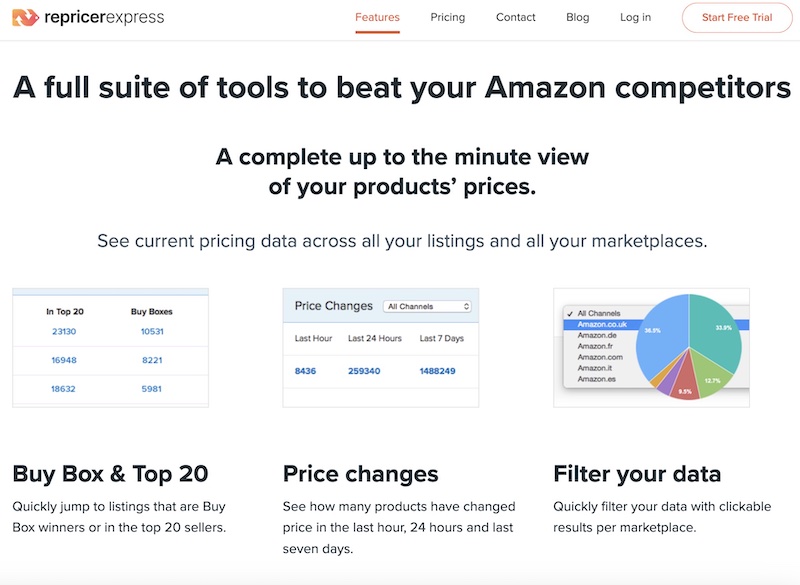Click the Start Free Trial button

(x=737, y=17)
